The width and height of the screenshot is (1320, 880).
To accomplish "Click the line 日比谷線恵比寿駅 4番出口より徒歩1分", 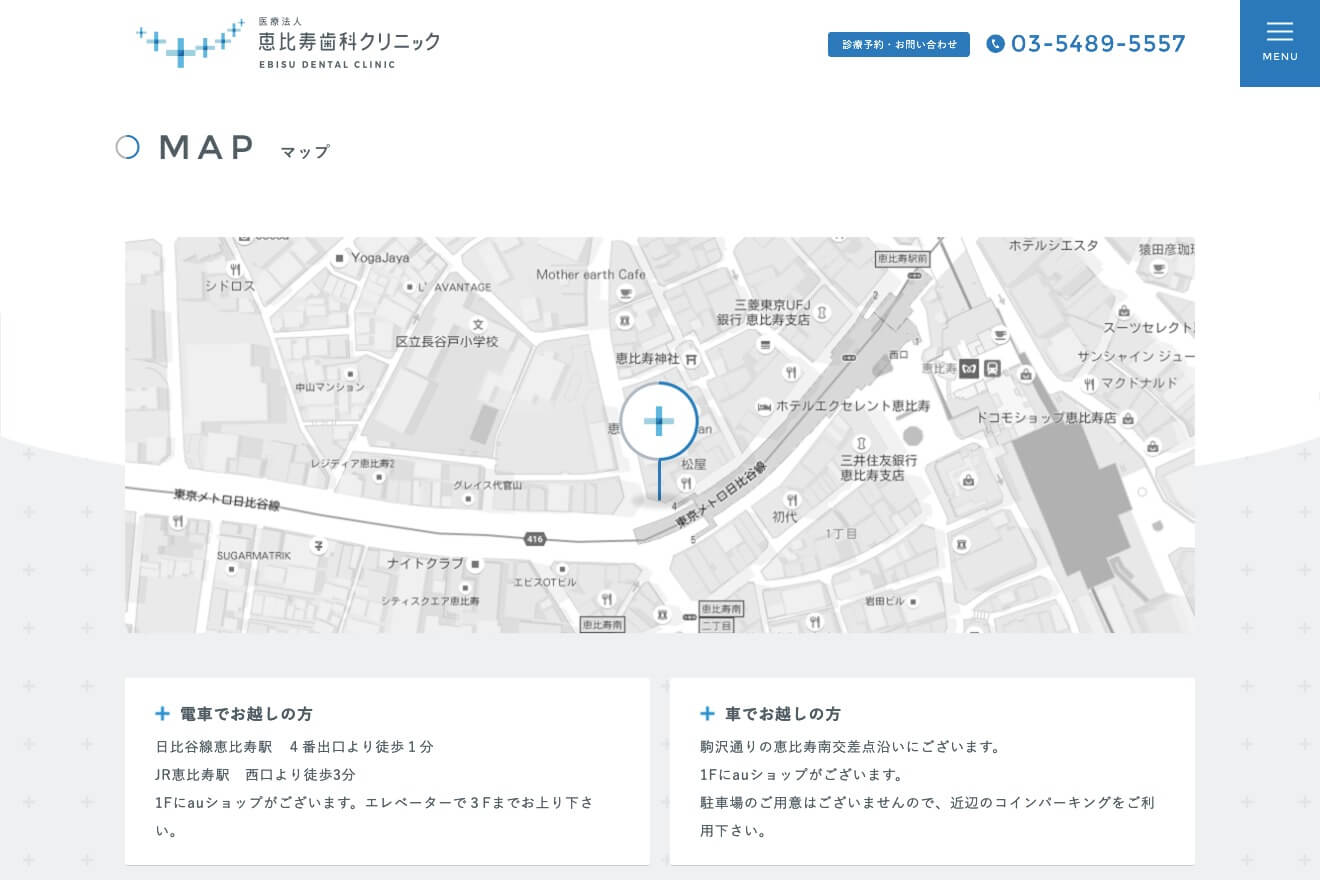I will (294, 747).
